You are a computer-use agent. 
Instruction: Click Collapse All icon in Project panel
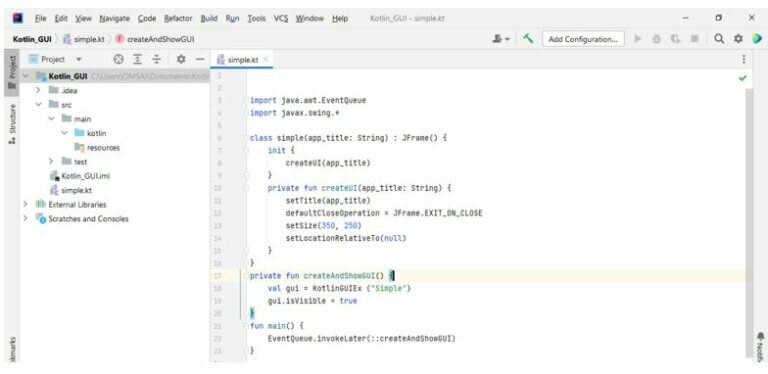tap(157, 59)
